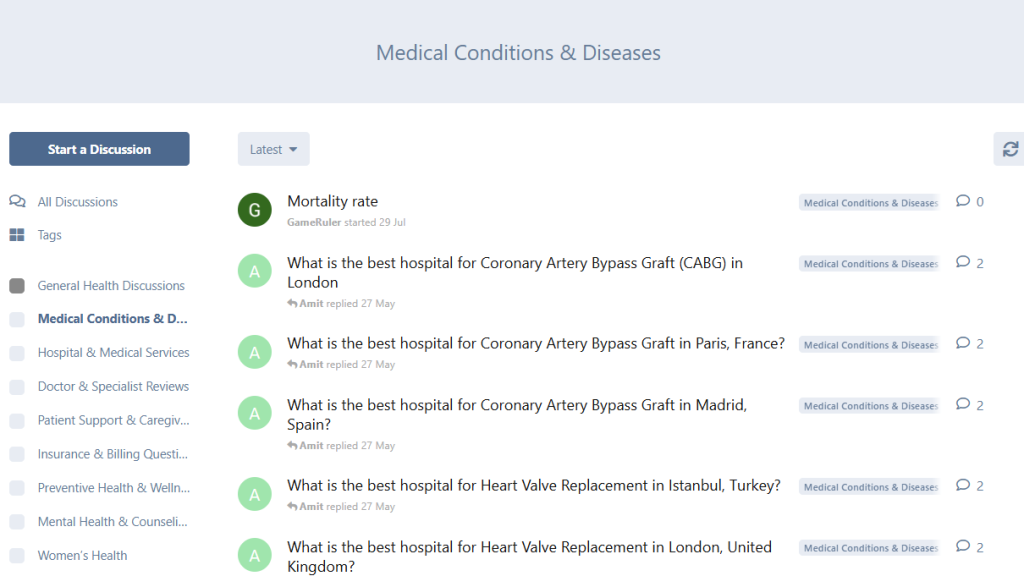This screenshot has height=576, width=1024.
Task: Open the Mortality rate discussion
Action: pyautogui.click(x=332, y=201)
